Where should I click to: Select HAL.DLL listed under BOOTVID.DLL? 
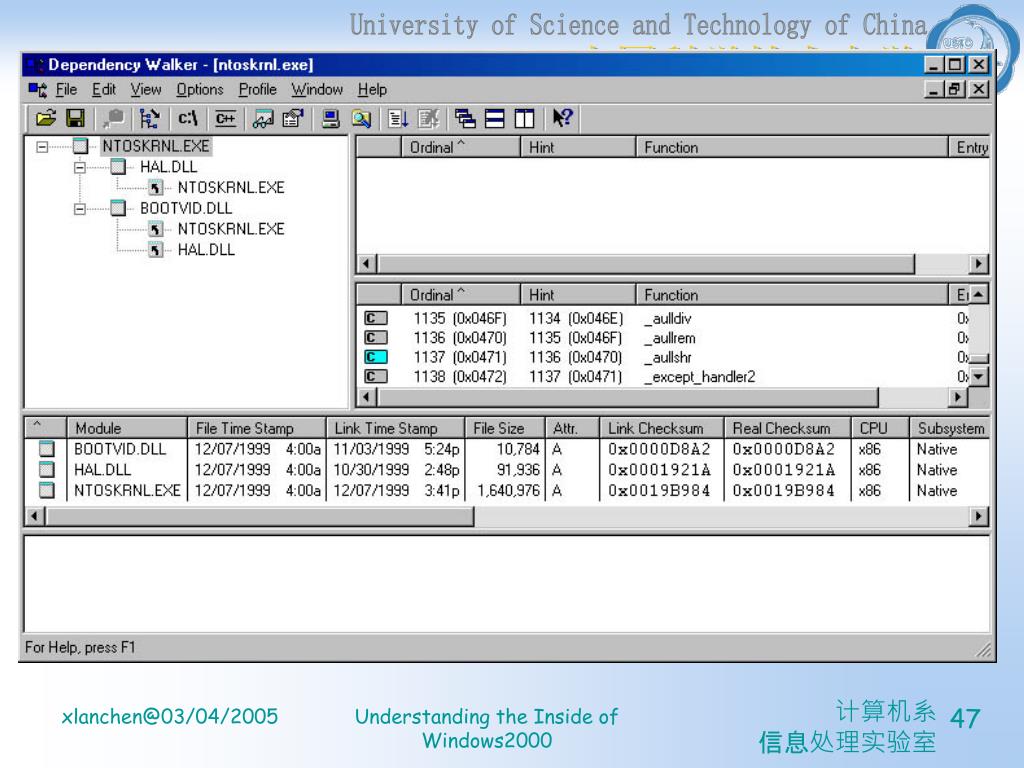[206, 250]
